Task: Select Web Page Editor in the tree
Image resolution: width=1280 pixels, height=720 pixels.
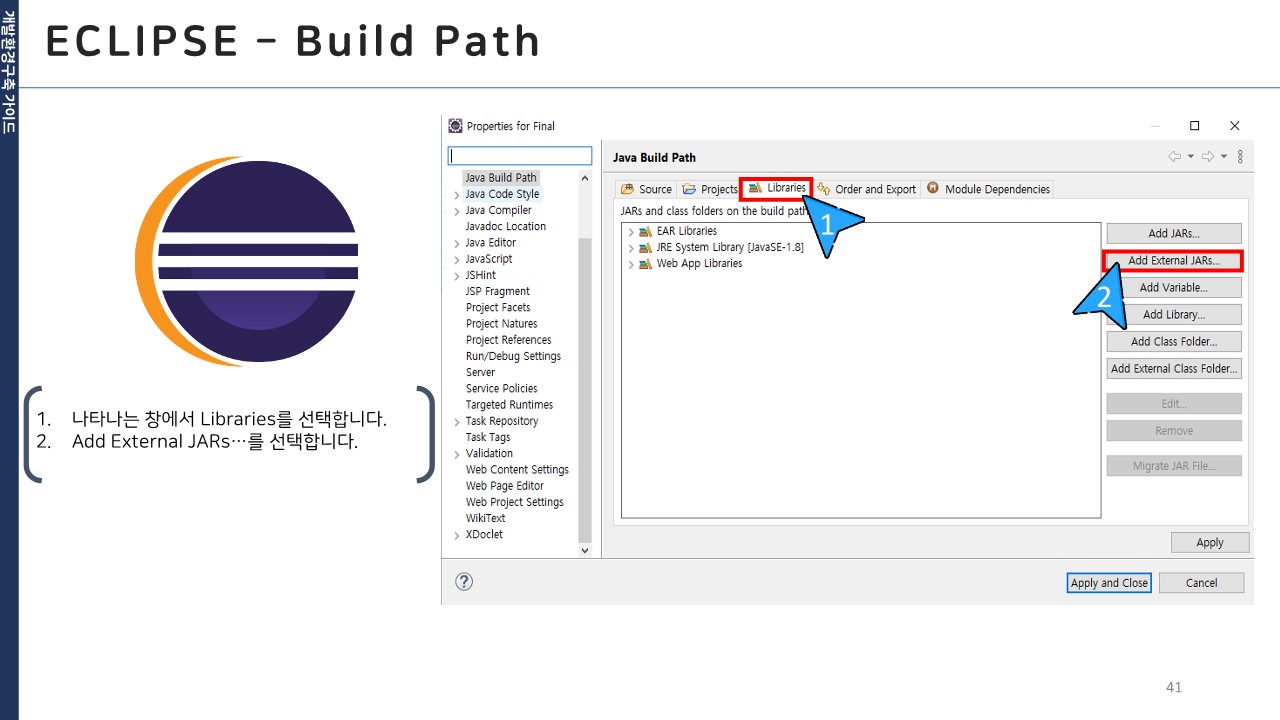Action: [505, 486]
